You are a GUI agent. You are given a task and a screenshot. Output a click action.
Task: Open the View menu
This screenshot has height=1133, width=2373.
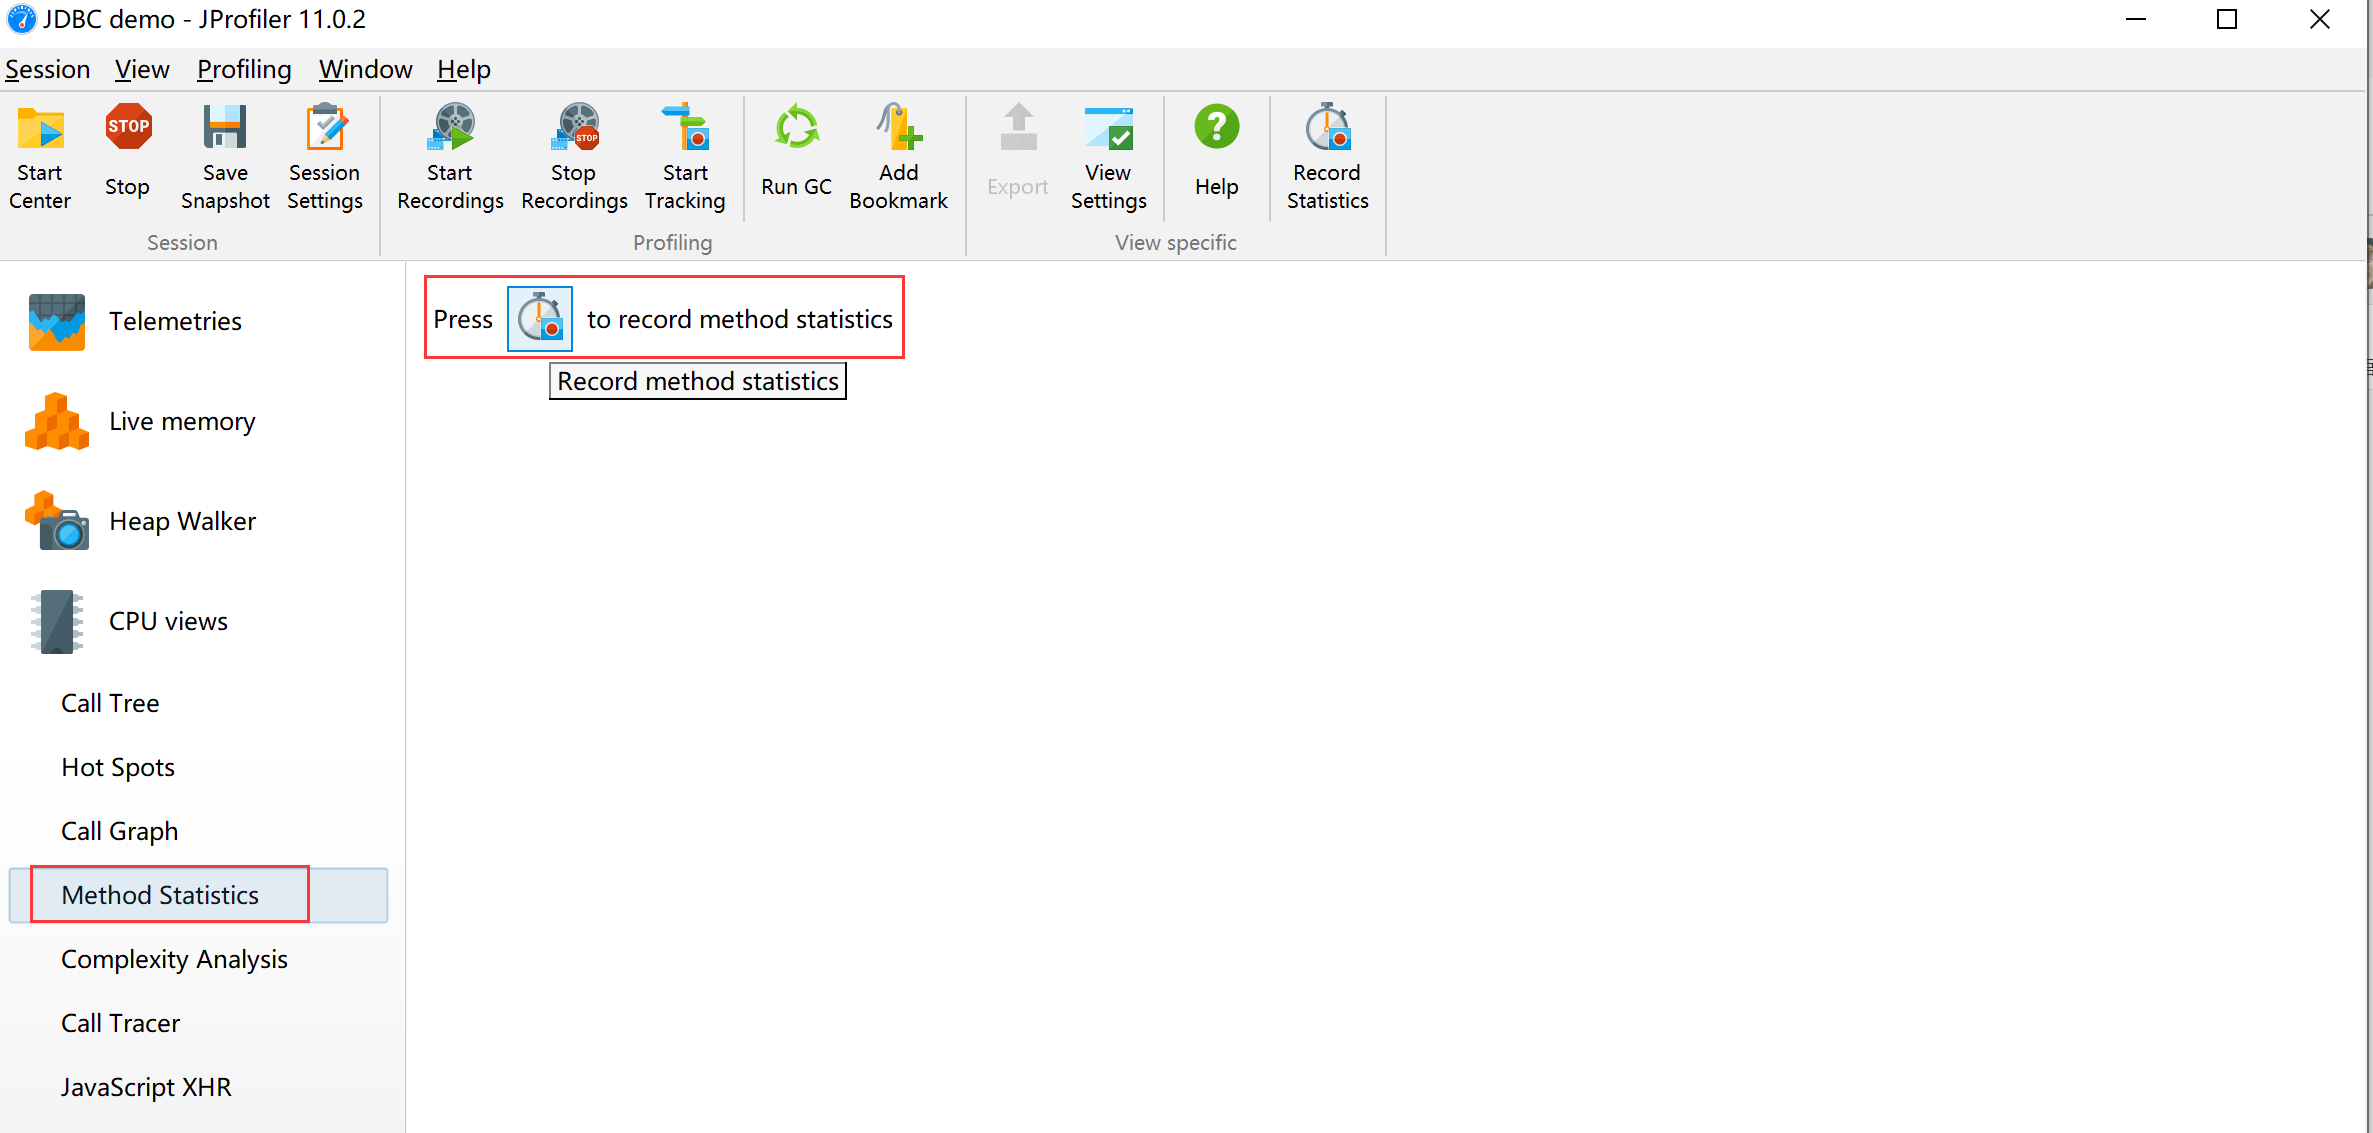point(142,69)
